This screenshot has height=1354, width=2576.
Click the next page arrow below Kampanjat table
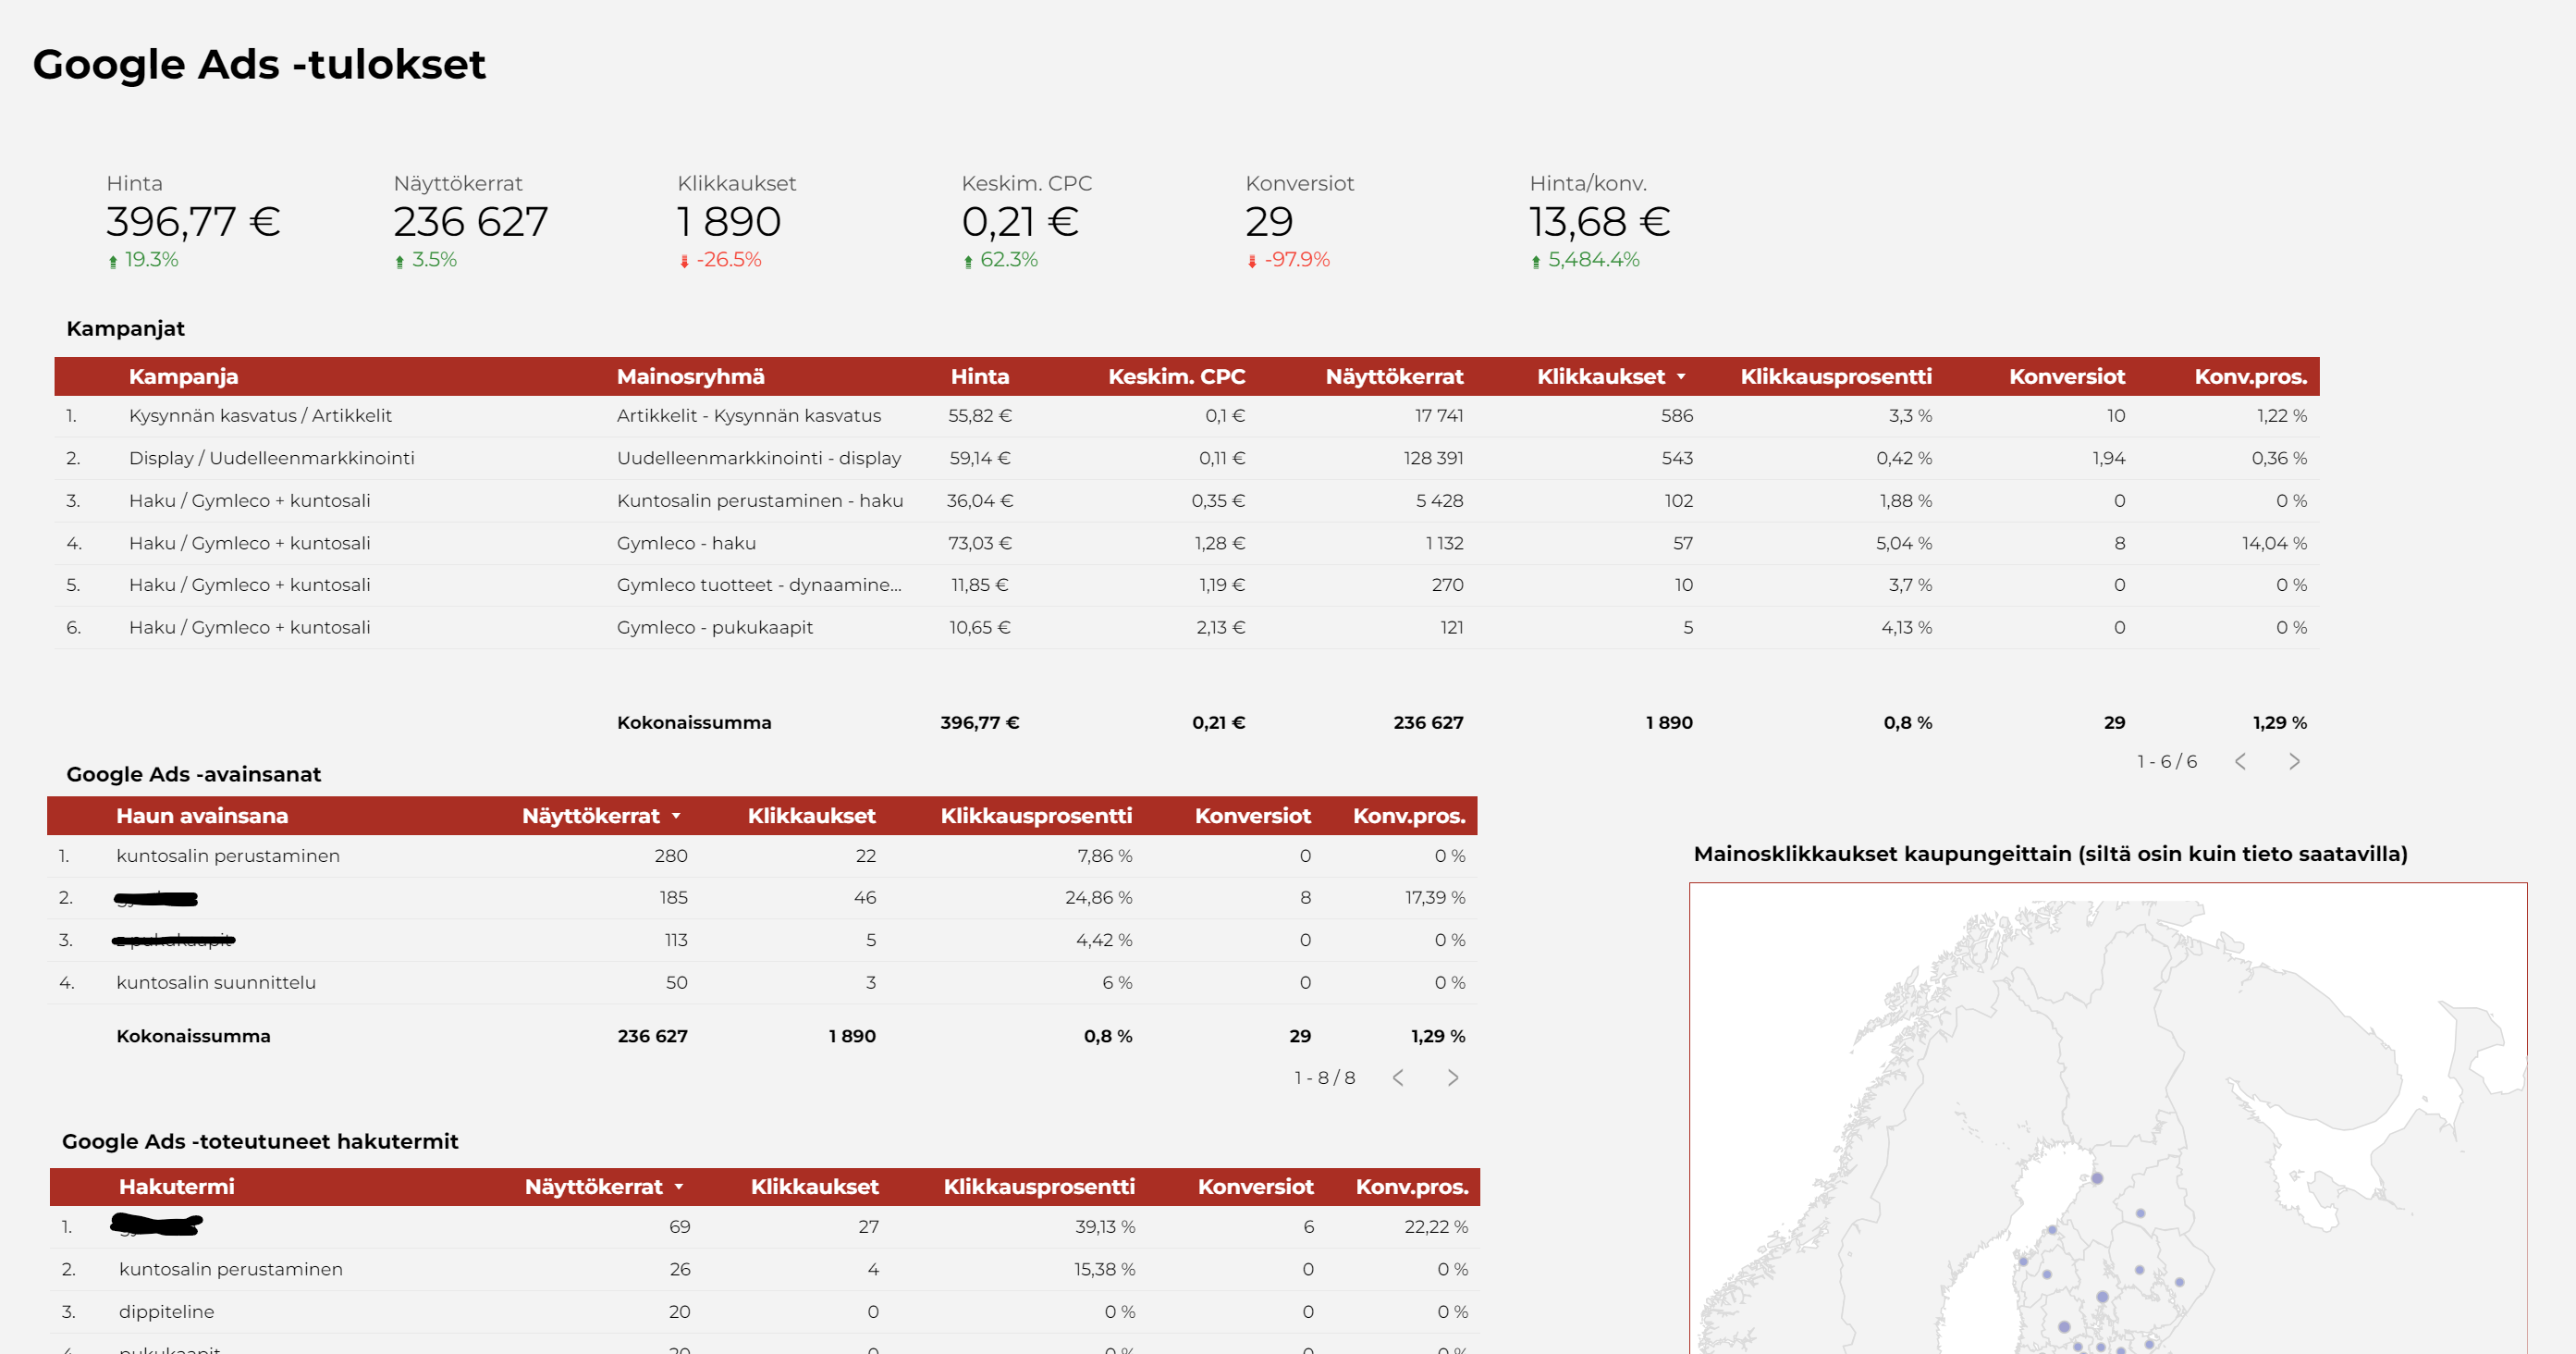[x=2295, y=761]
